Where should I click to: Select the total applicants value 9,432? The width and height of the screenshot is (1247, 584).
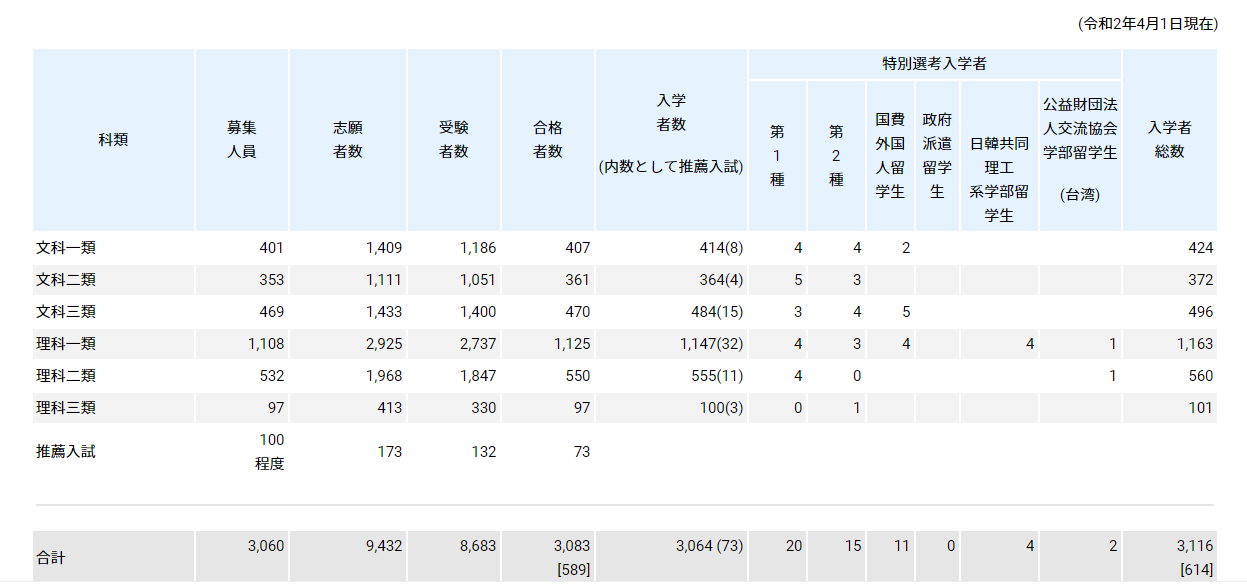[383, 546]
